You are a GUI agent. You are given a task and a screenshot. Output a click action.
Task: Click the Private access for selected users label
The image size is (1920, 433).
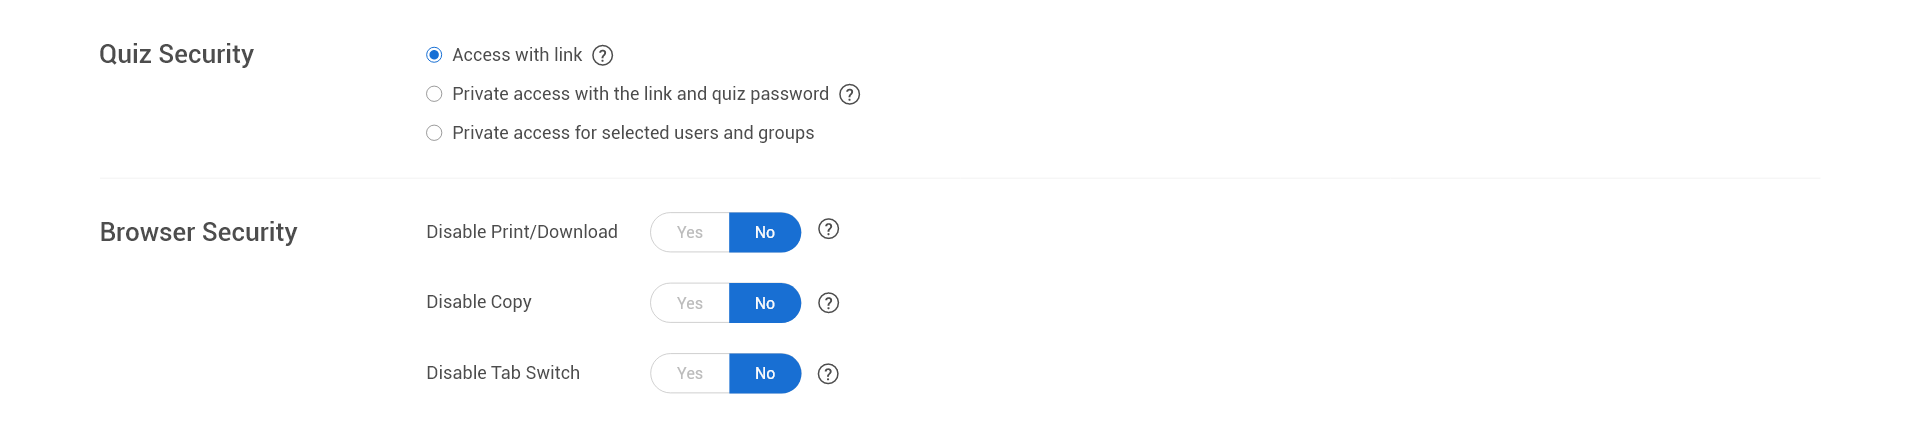[x=633, y=133]
